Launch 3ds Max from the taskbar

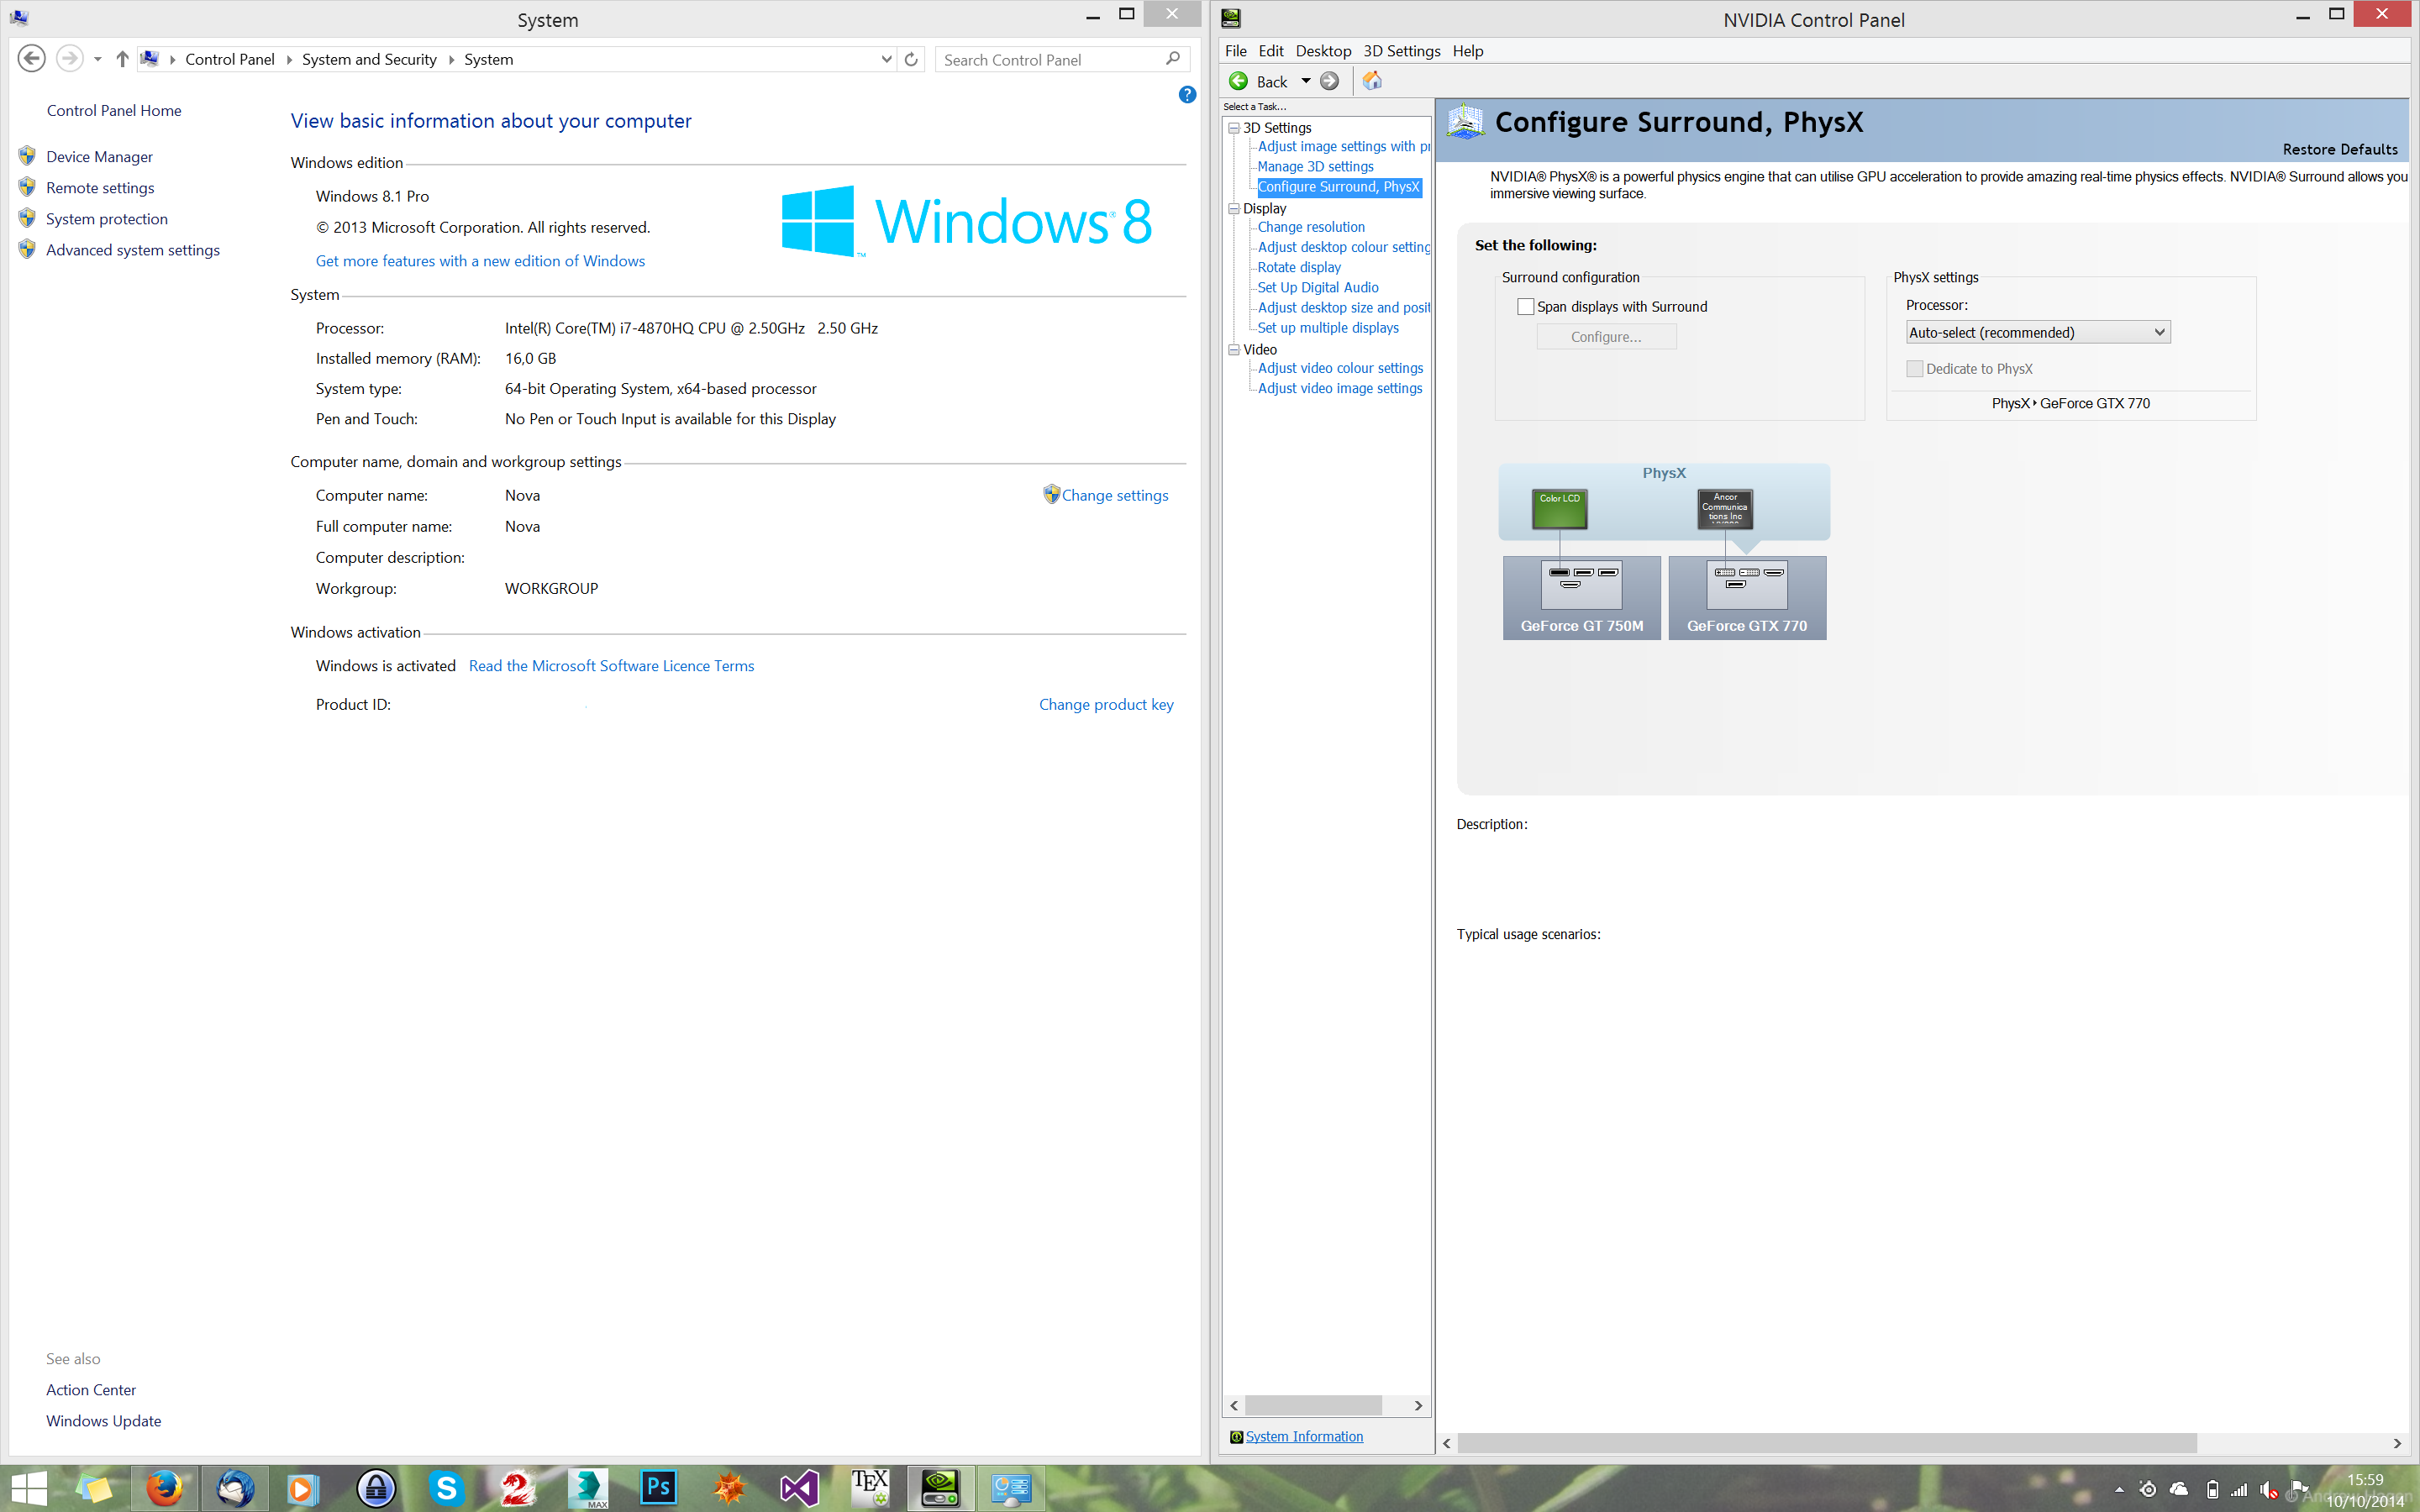(588, 1488)
